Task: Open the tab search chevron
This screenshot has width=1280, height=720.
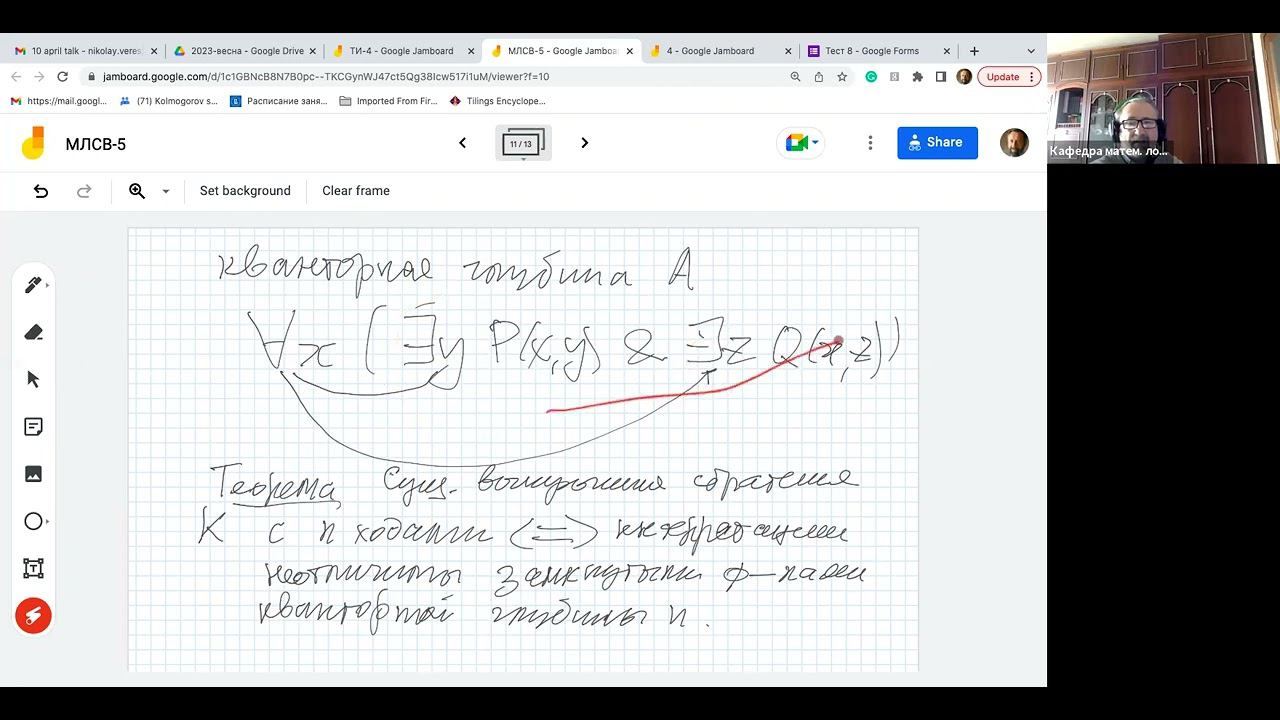Action: tap(1031, 51)
